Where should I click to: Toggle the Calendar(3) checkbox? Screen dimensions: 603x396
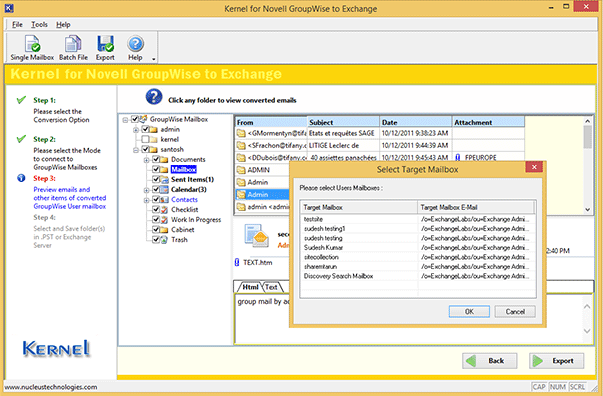click(x=156, y=189)
